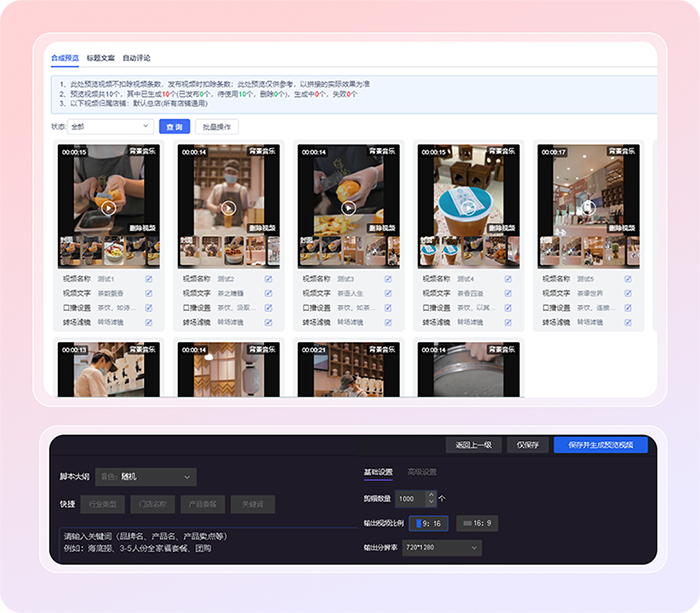Switch to the 标题文案 tab
The image size is (700, 613).
[101, 58]
